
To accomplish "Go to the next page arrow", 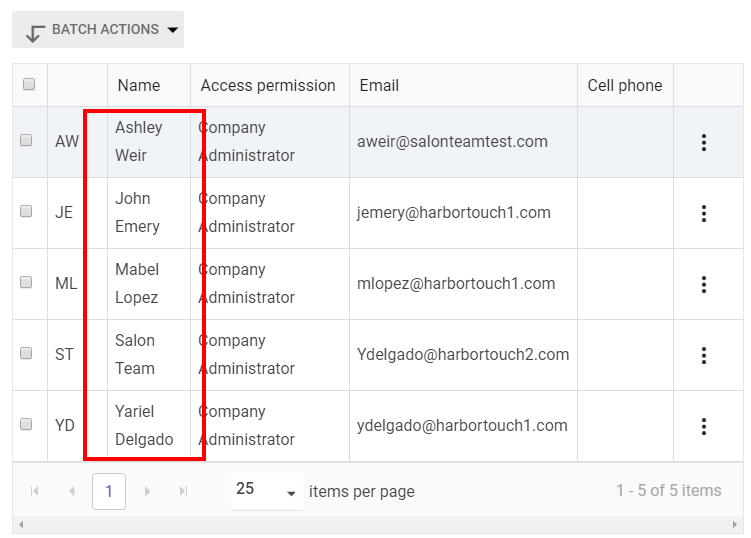I will click(x=147, y=491).
